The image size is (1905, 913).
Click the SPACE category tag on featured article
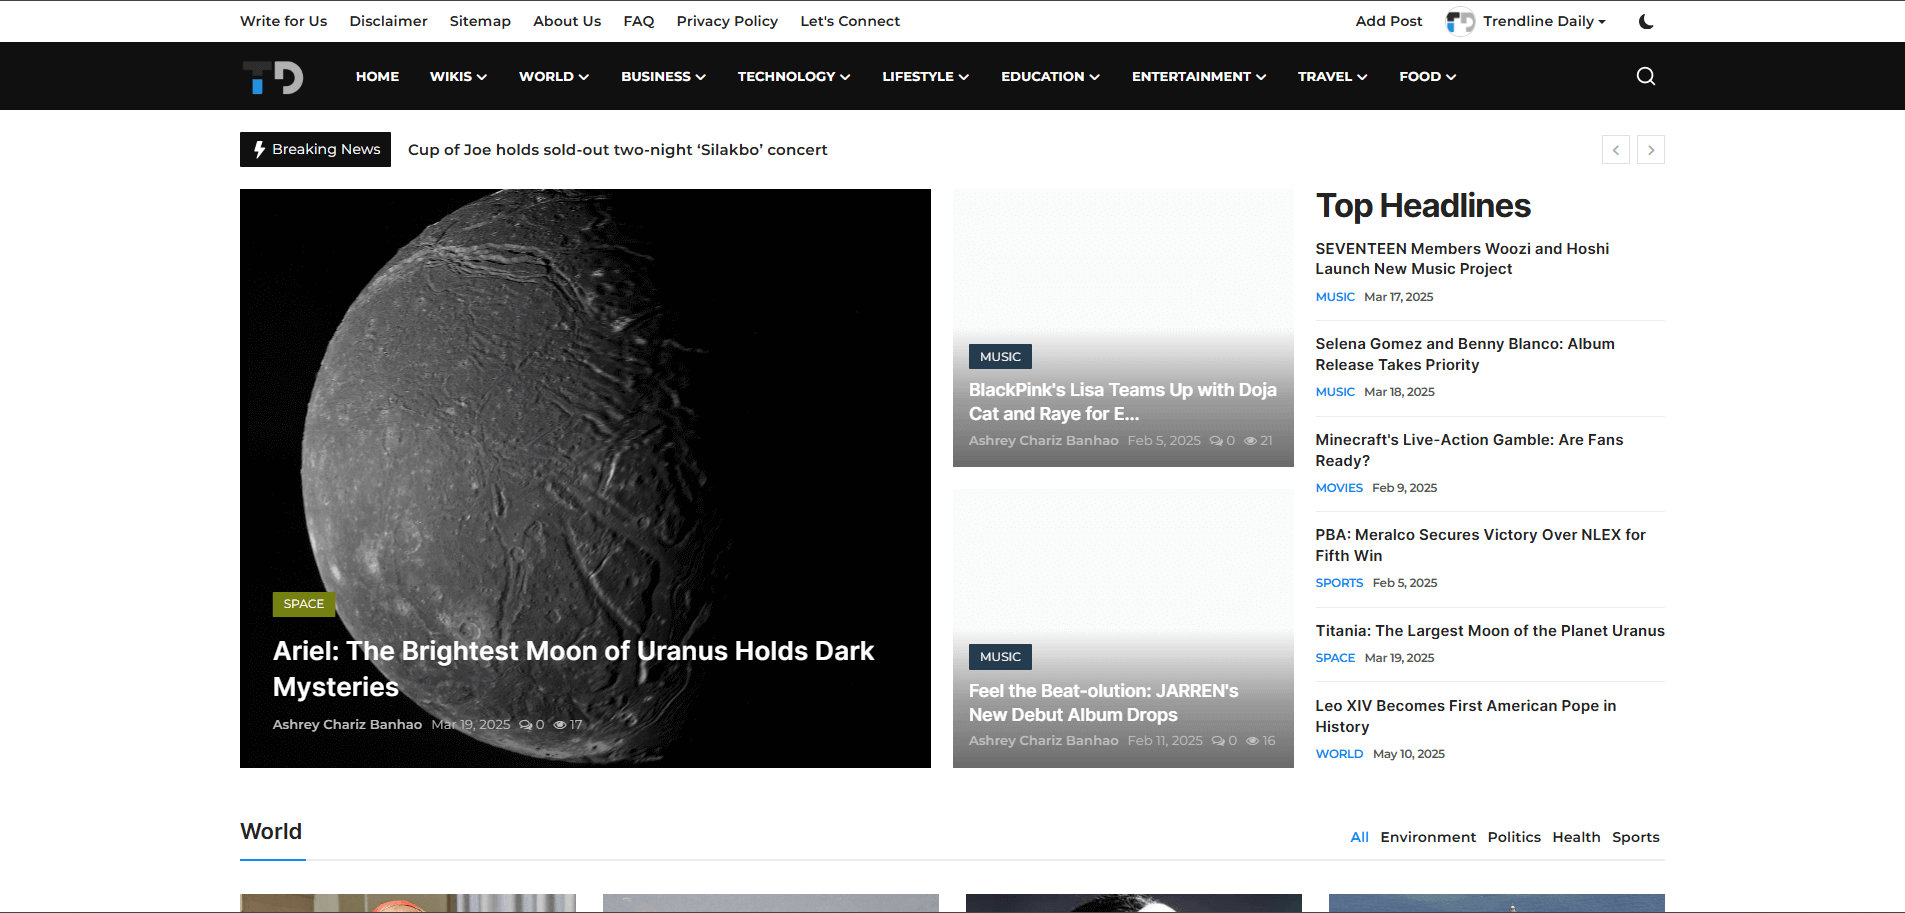point(303,604)
